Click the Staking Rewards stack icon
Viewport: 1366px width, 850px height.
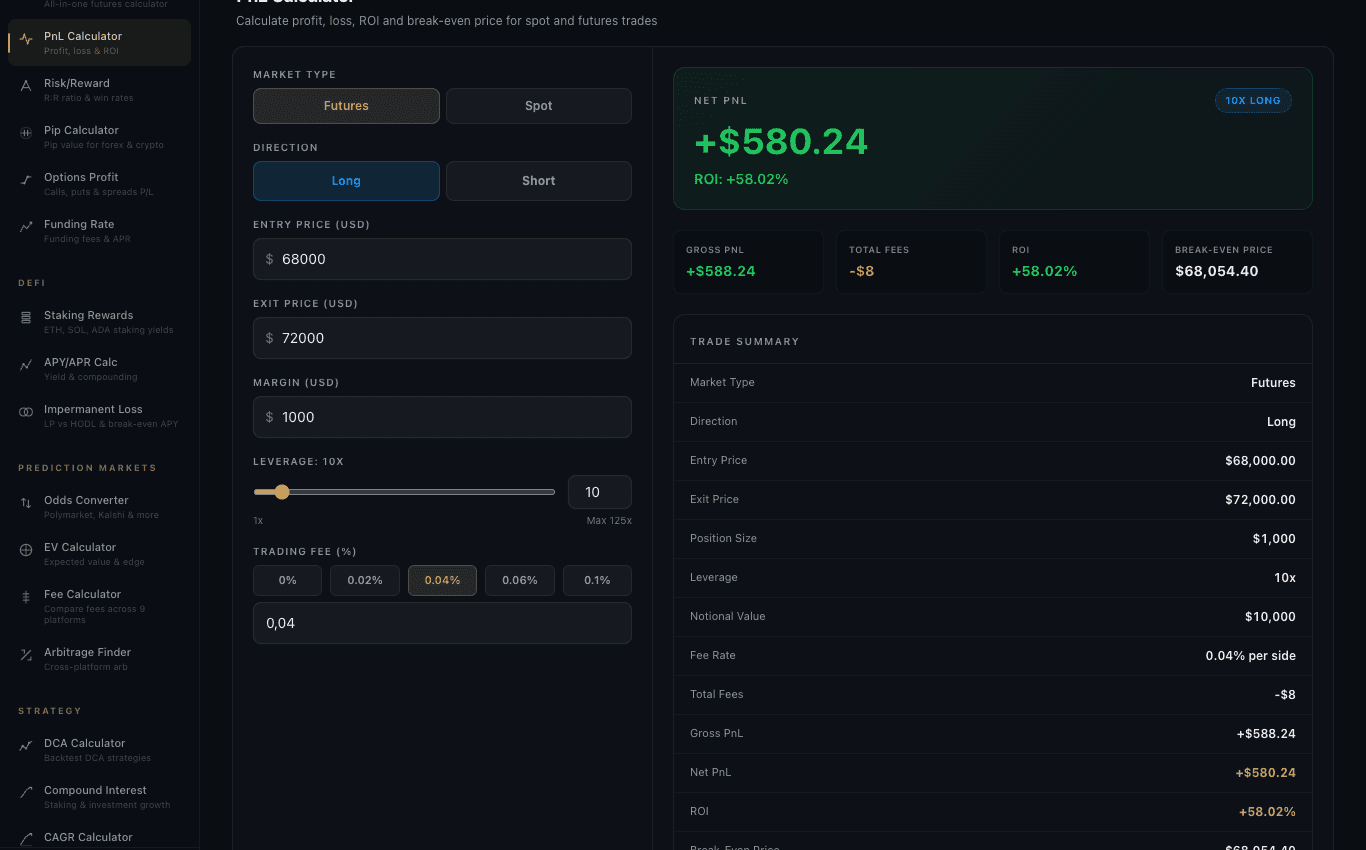point(26,319)
